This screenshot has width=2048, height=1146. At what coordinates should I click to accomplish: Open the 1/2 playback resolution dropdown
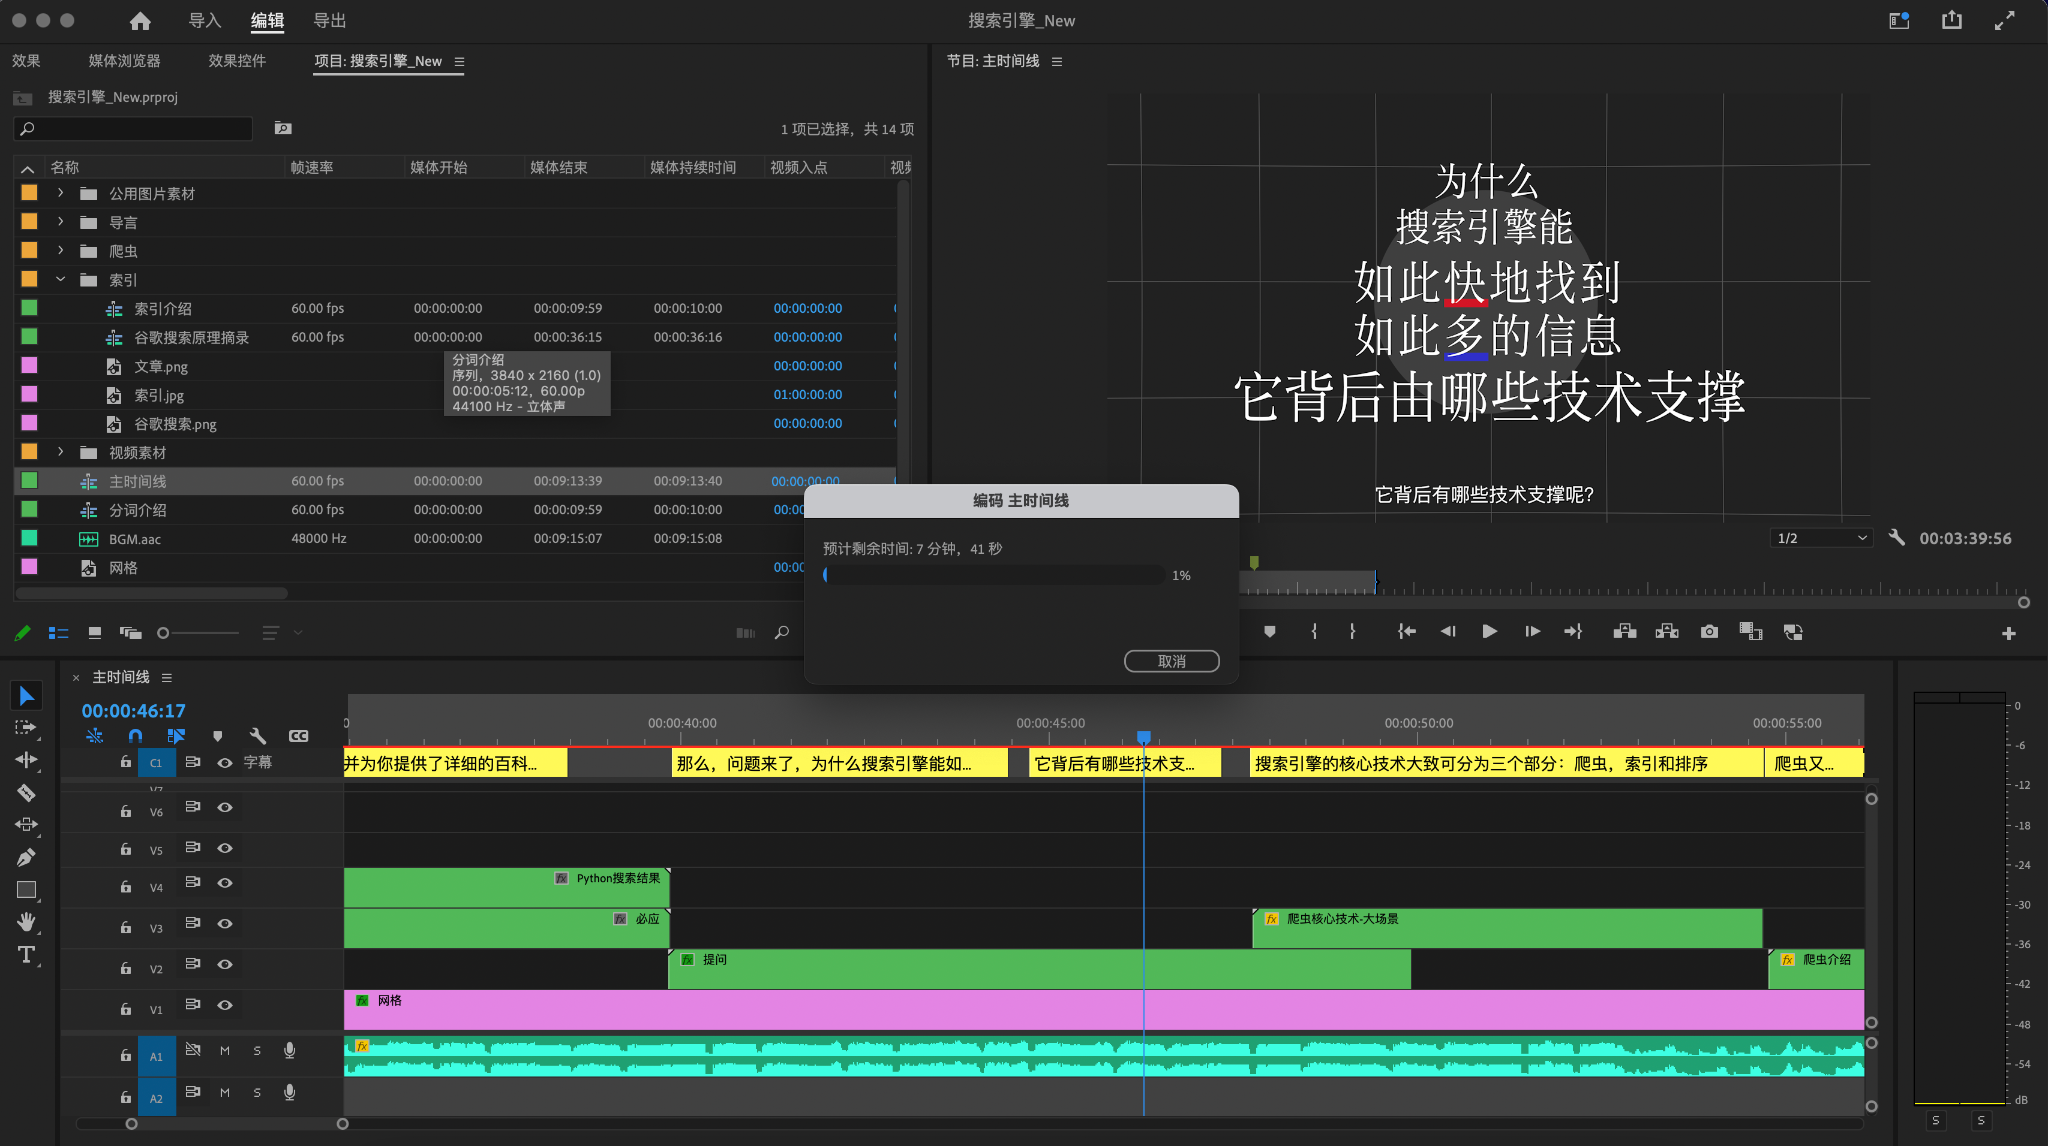coord(1820,538)
